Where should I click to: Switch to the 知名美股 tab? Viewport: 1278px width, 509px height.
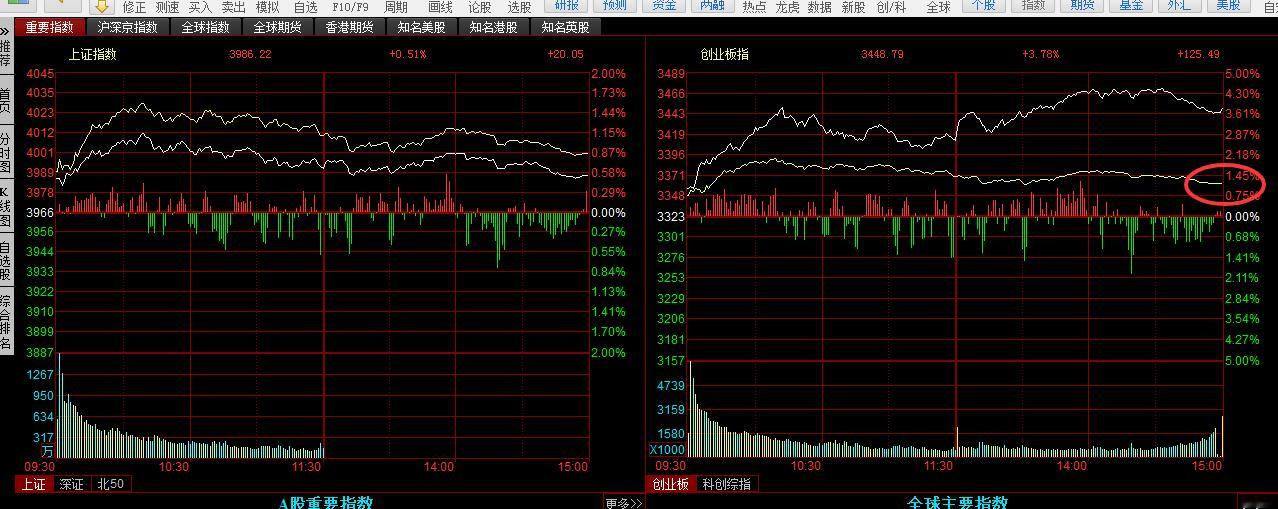421,27
